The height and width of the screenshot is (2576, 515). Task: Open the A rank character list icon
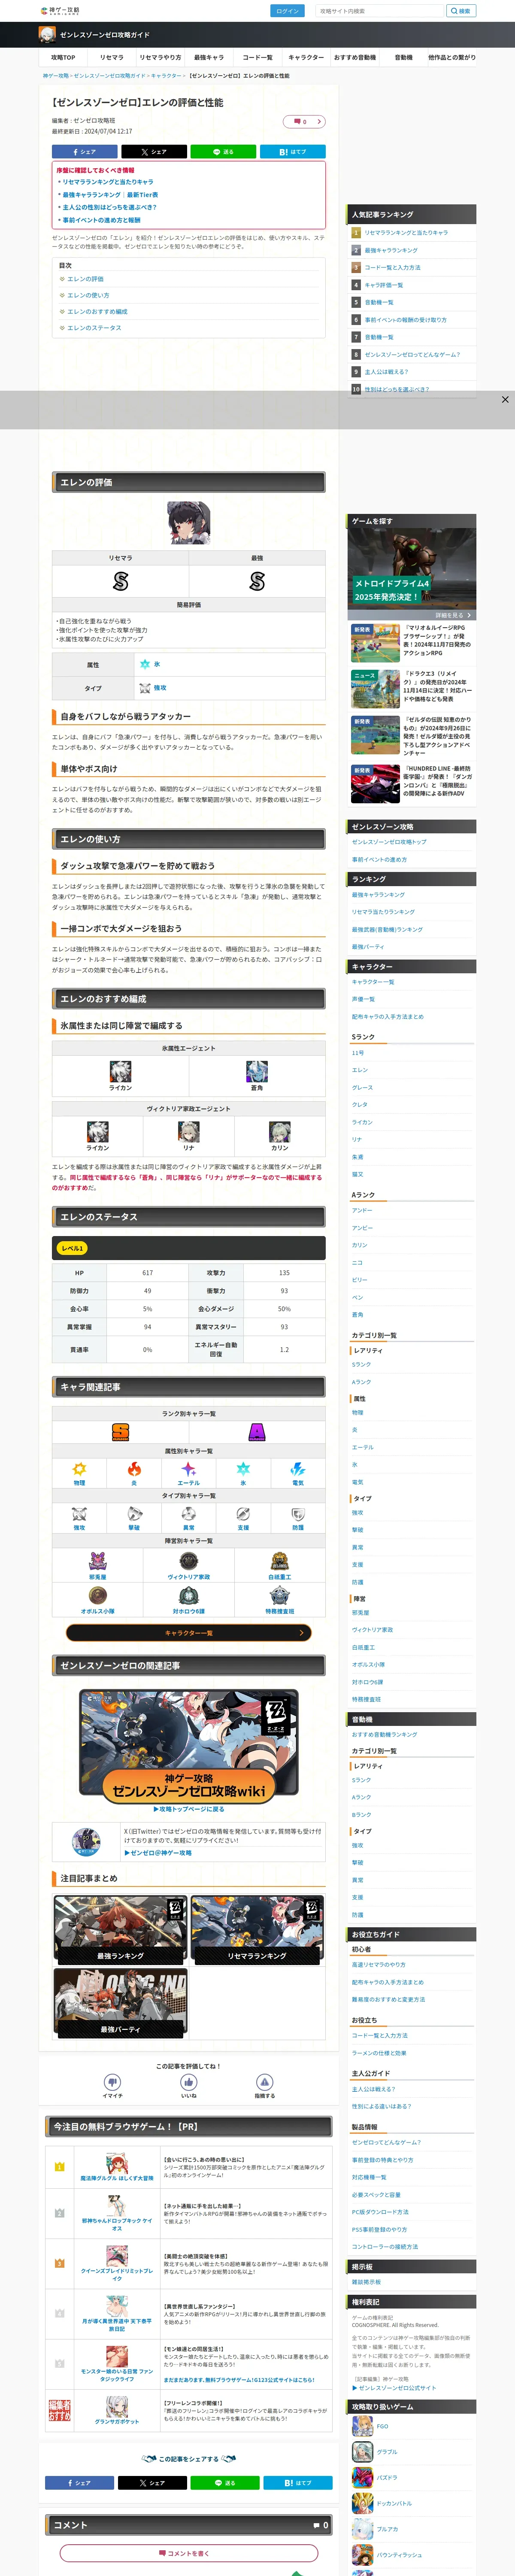[x=257, y=1432]
